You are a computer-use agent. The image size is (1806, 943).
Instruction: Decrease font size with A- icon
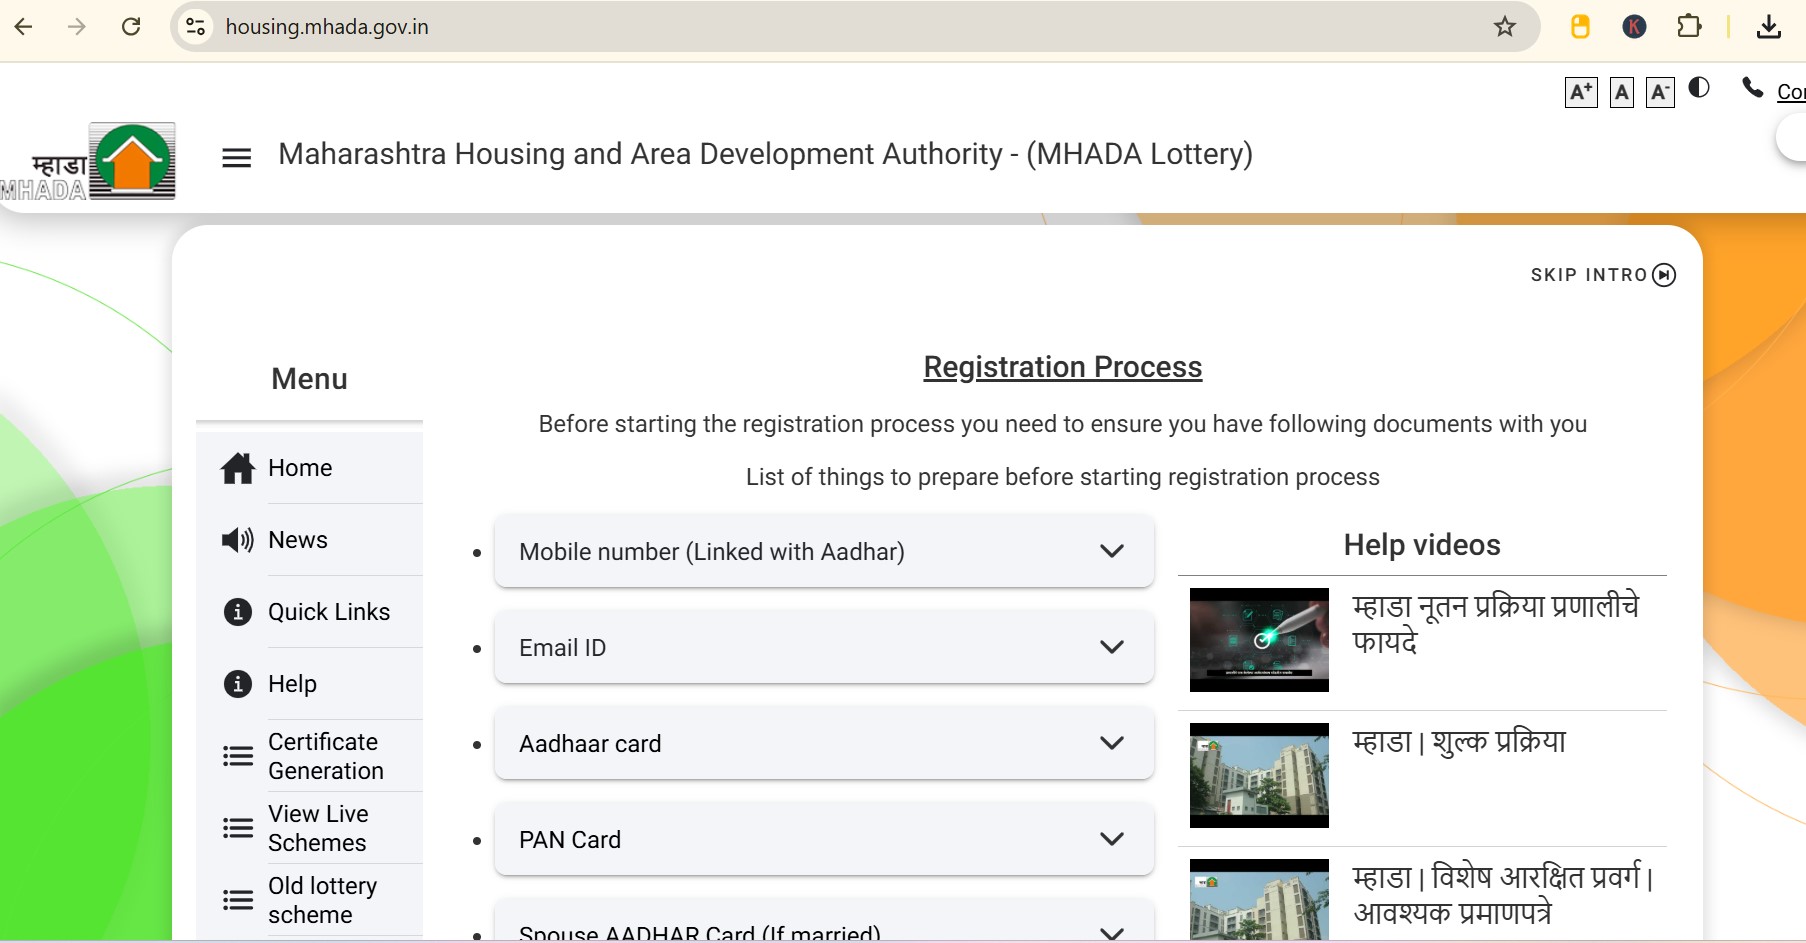pos(1660,93)
